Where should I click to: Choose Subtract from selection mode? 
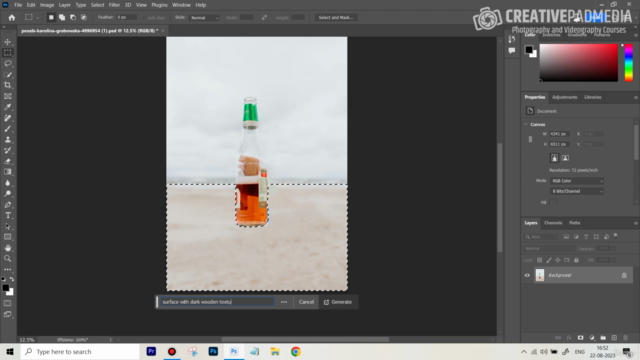pos(73,18)
